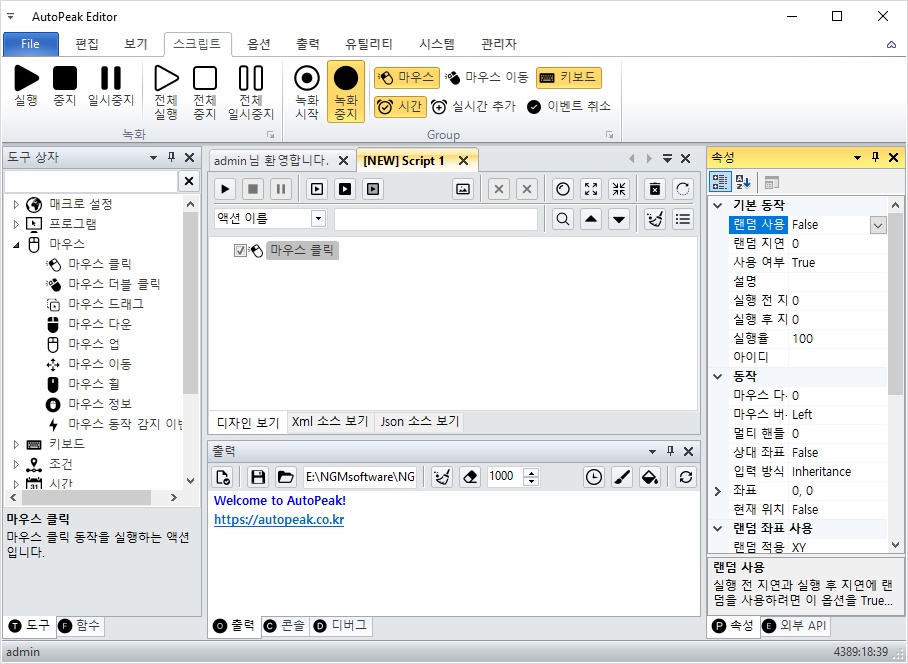This screenshot has width=908, height=664.
Task: Open the 랜덤 사용 value dropdown
Action: (878, 225)
